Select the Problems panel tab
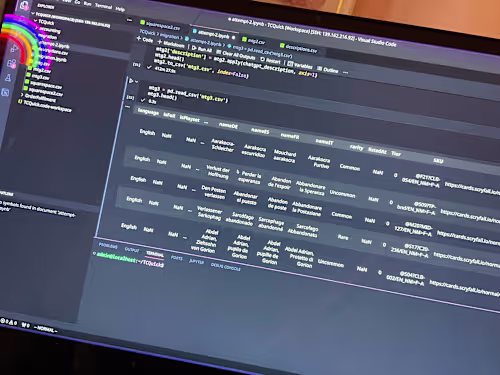 point(108,246)
